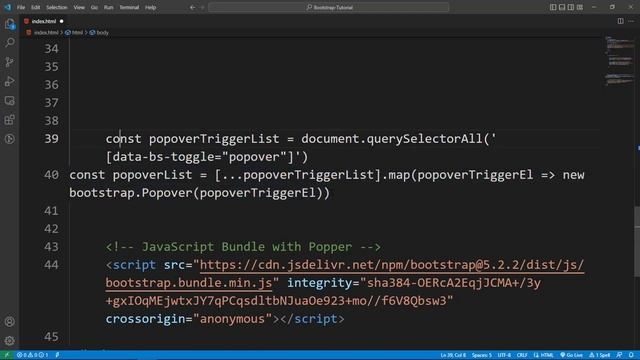Open the editor More Actions ellipsis
This screenshot has width=640, height=360.
click(x=631, y=21)
